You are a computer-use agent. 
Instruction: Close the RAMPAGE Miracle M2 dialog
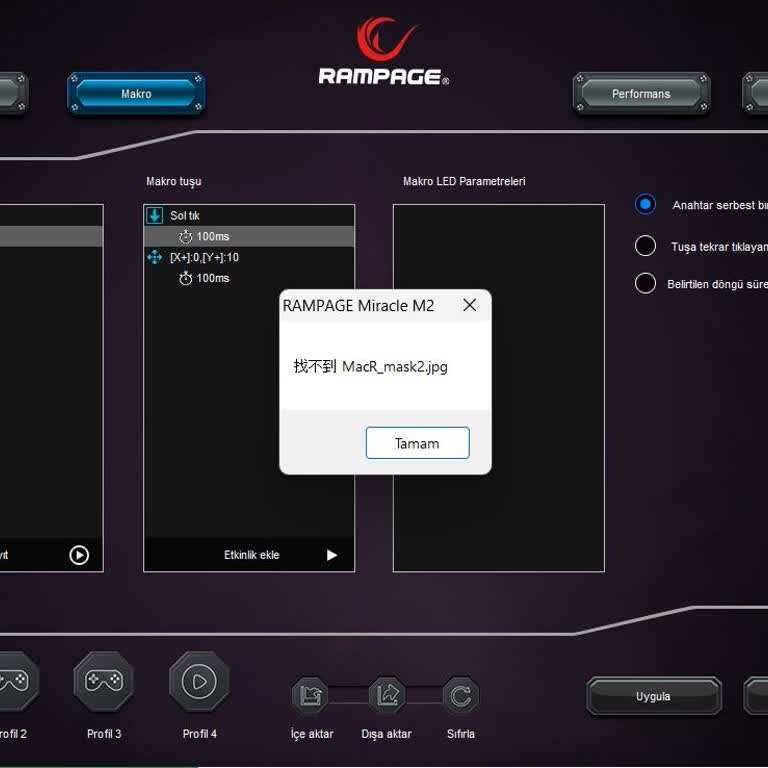469,306
